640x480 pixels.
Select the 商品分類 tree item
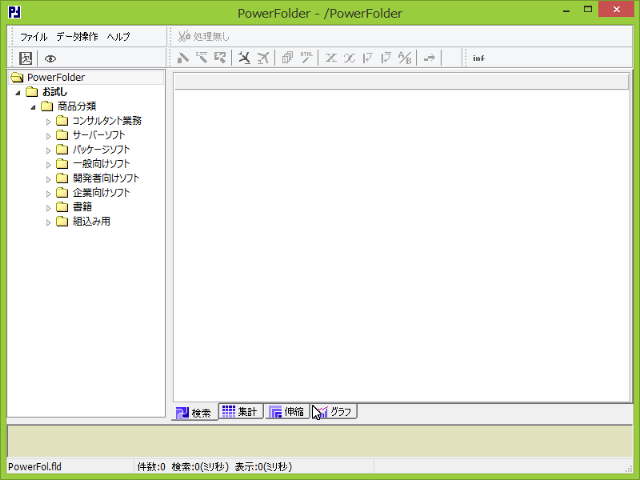pyautogui.click(x=77, y=106)
